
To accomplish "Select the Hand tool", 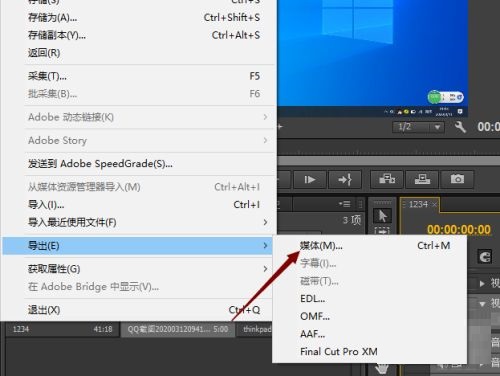I will 382,368.
